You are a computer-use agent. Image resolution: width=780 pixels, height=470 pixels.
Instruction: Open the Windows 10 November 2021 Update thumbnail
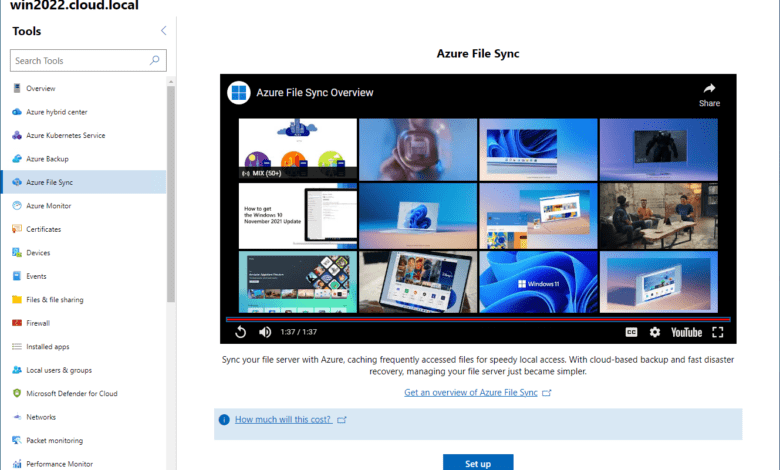click(x=297, y=216)
